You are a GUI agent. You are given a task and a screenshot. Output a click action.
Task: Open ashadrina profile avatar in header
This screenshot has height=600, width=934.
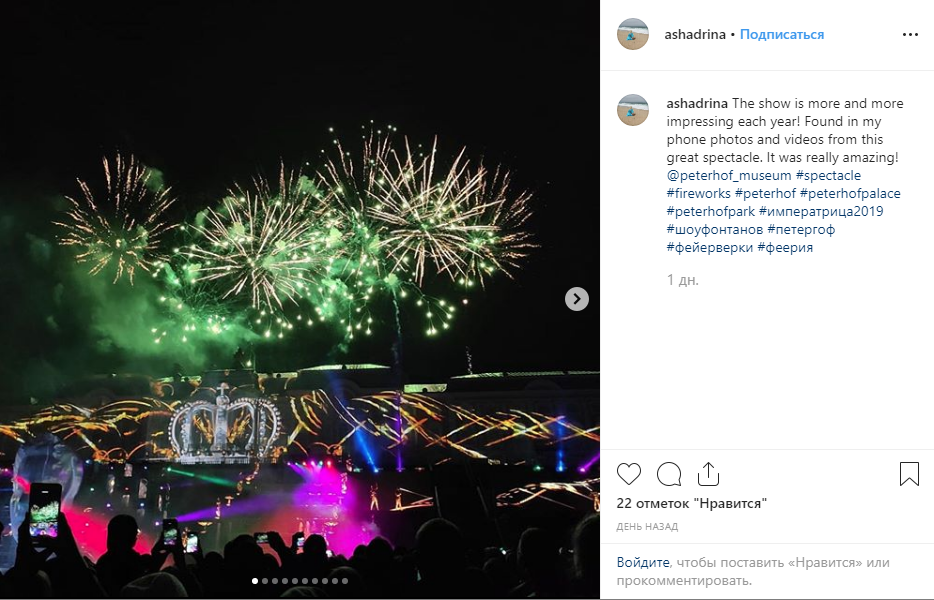click(633, 34)
